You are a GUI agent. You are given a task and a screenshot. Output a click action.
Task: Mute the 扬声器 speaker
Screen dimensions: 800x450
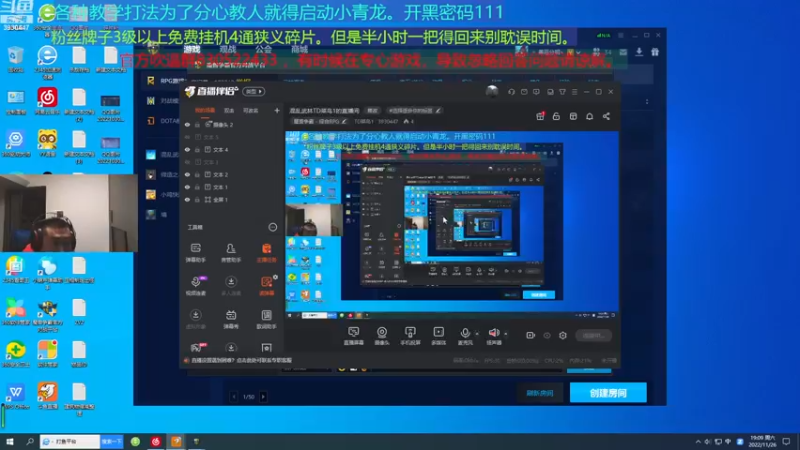pyautogui.click(x=493, y=336)
